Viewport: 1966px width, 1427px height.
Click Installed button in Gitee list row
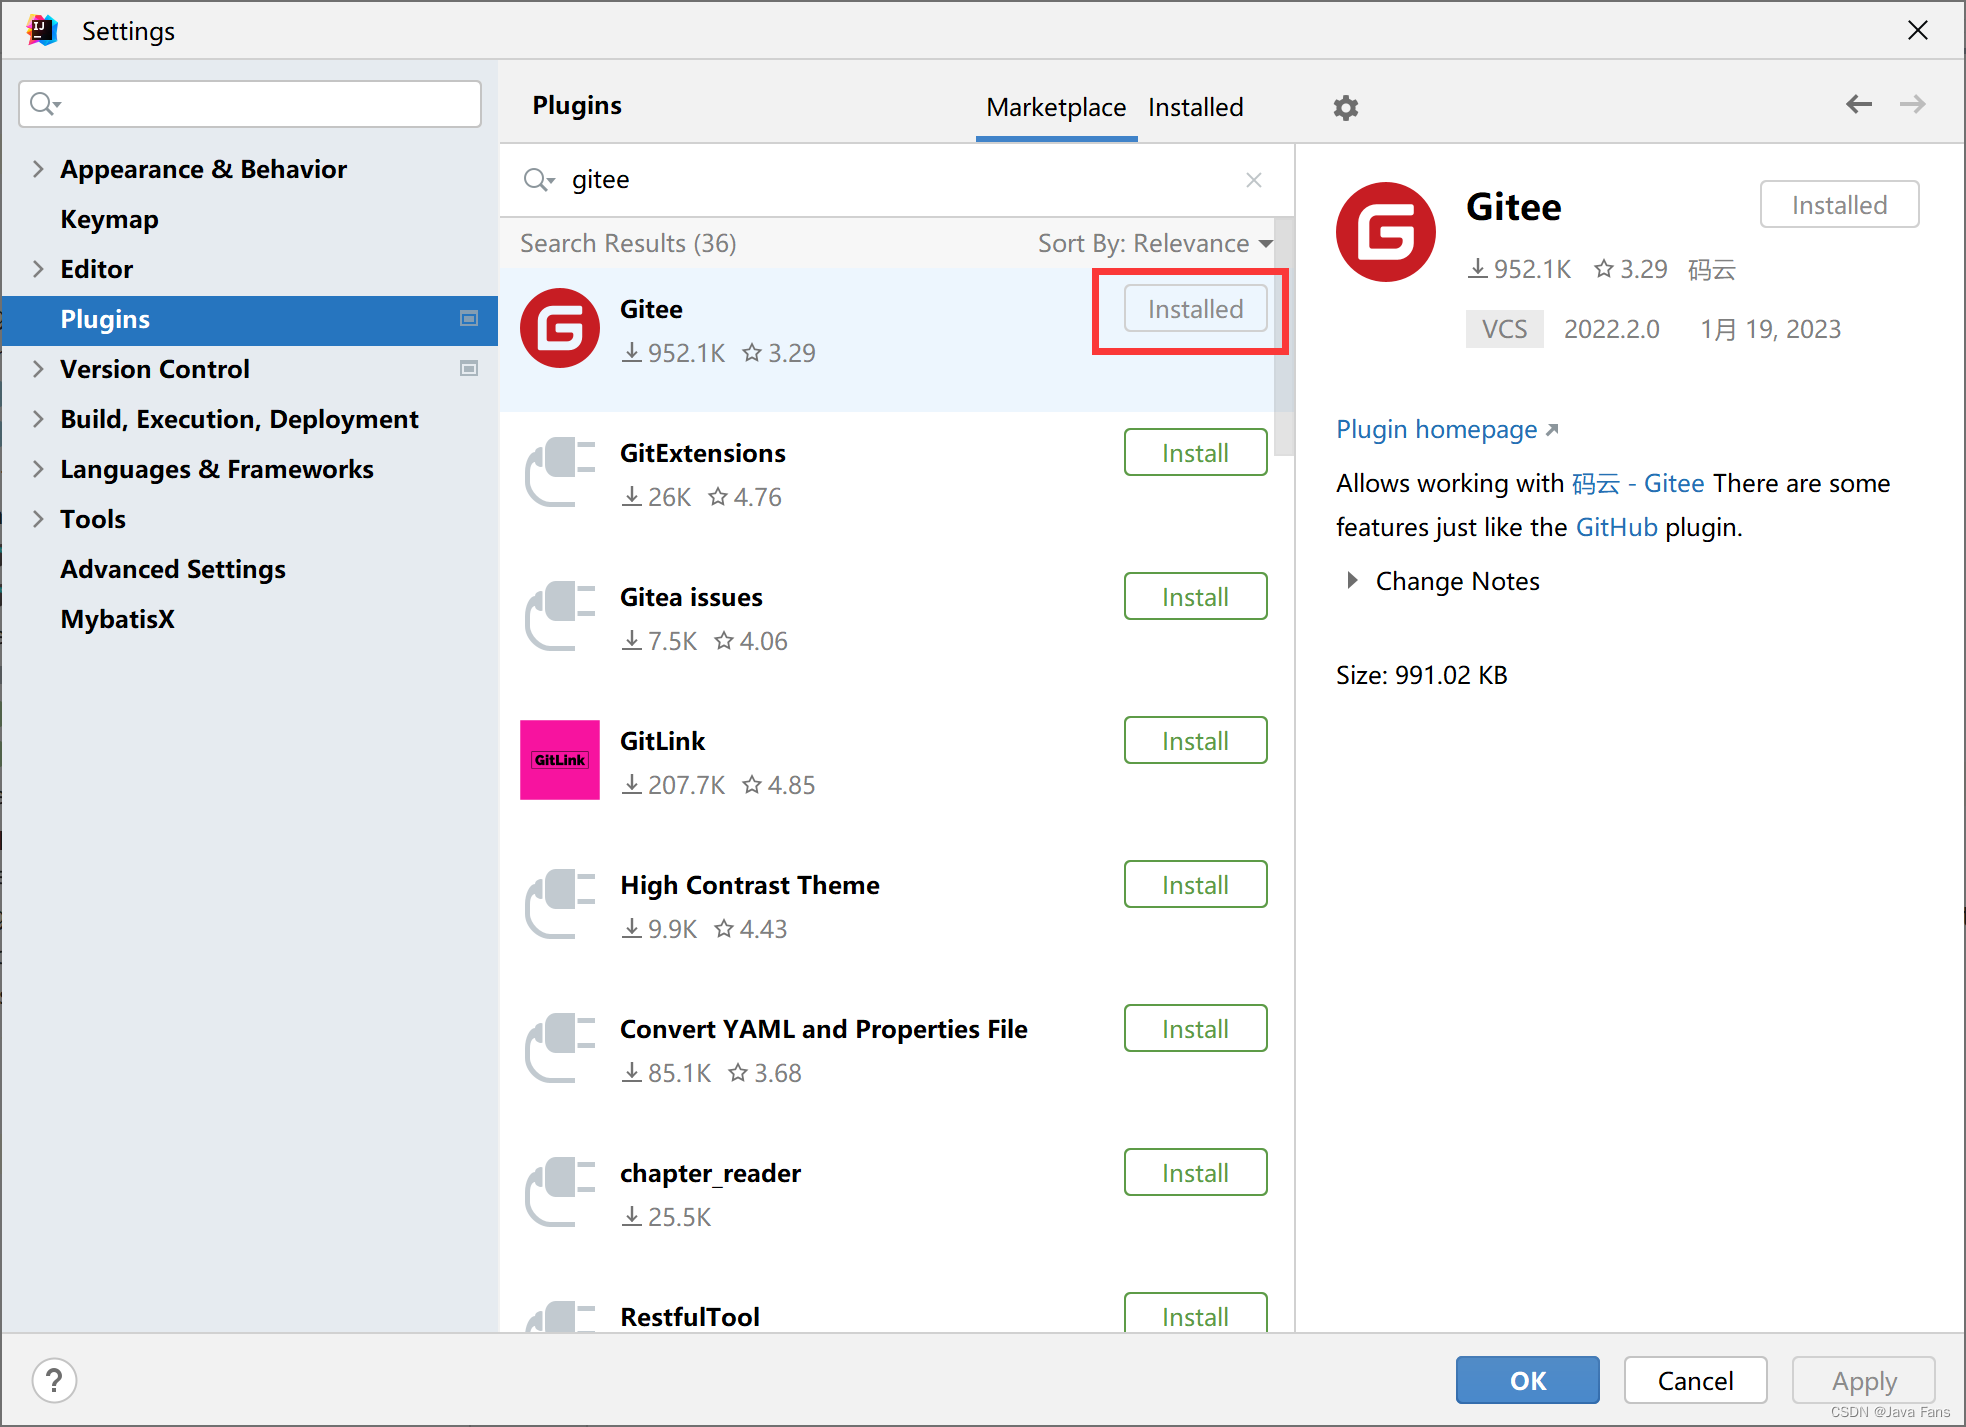pos(1195,309)
